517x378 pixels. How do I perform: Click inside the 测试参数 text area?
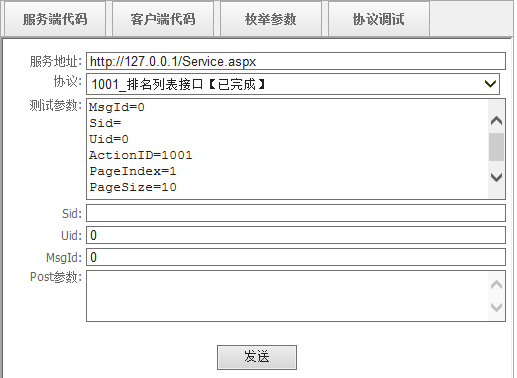click(x=287, y=149)
